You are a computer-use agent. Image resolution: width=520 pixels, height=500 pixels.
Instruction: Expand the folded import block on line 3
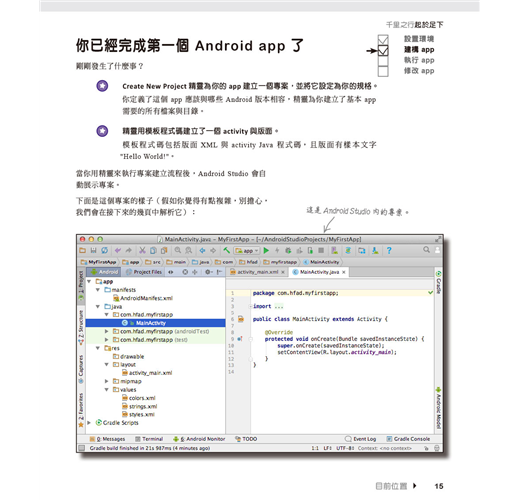pos(250,306)
